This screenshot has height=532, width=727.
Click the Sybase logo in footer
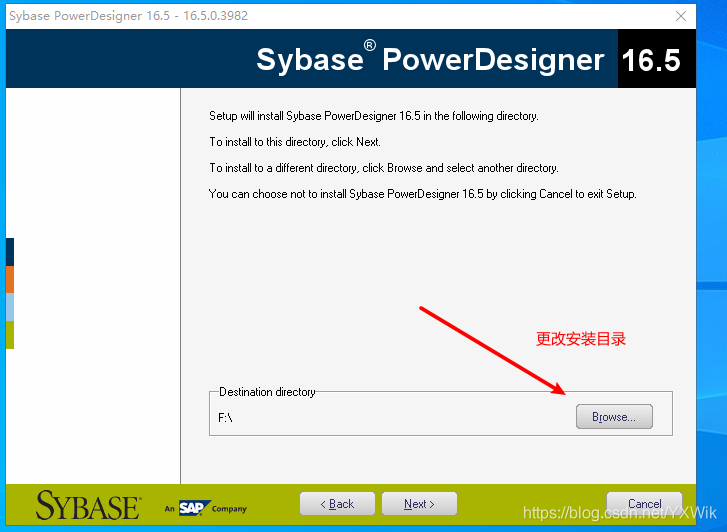(89, 505)
